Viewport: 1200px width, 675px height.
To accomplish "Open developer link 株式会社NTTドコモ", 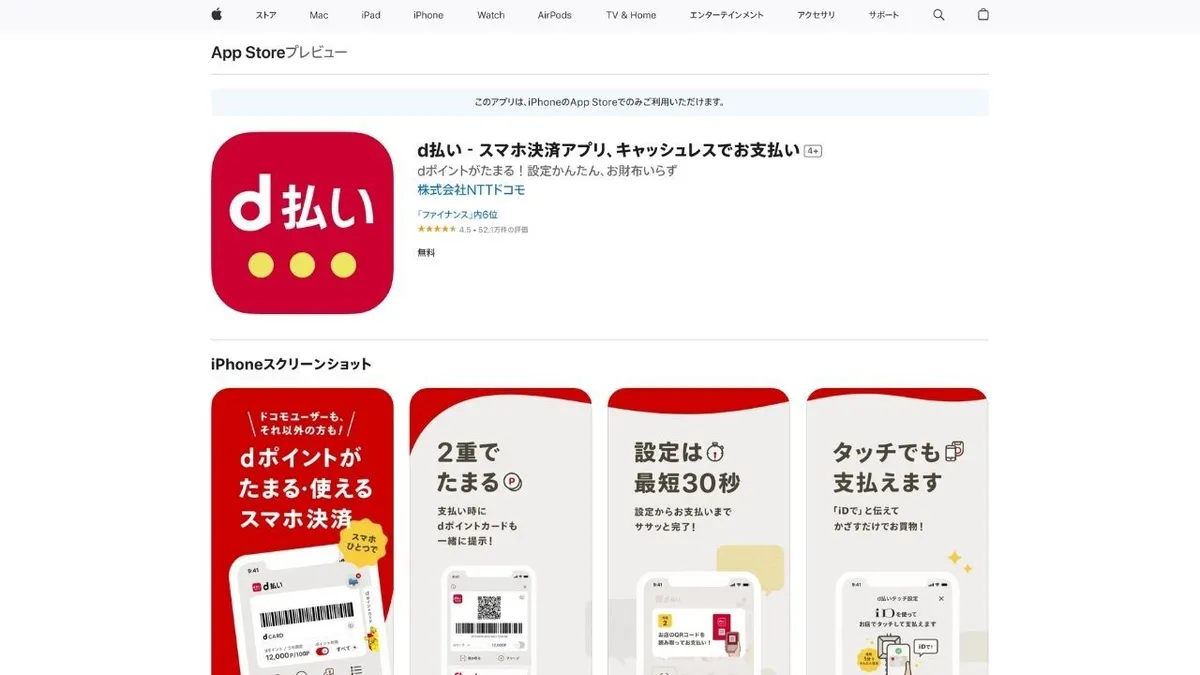I will pos(471,190).
